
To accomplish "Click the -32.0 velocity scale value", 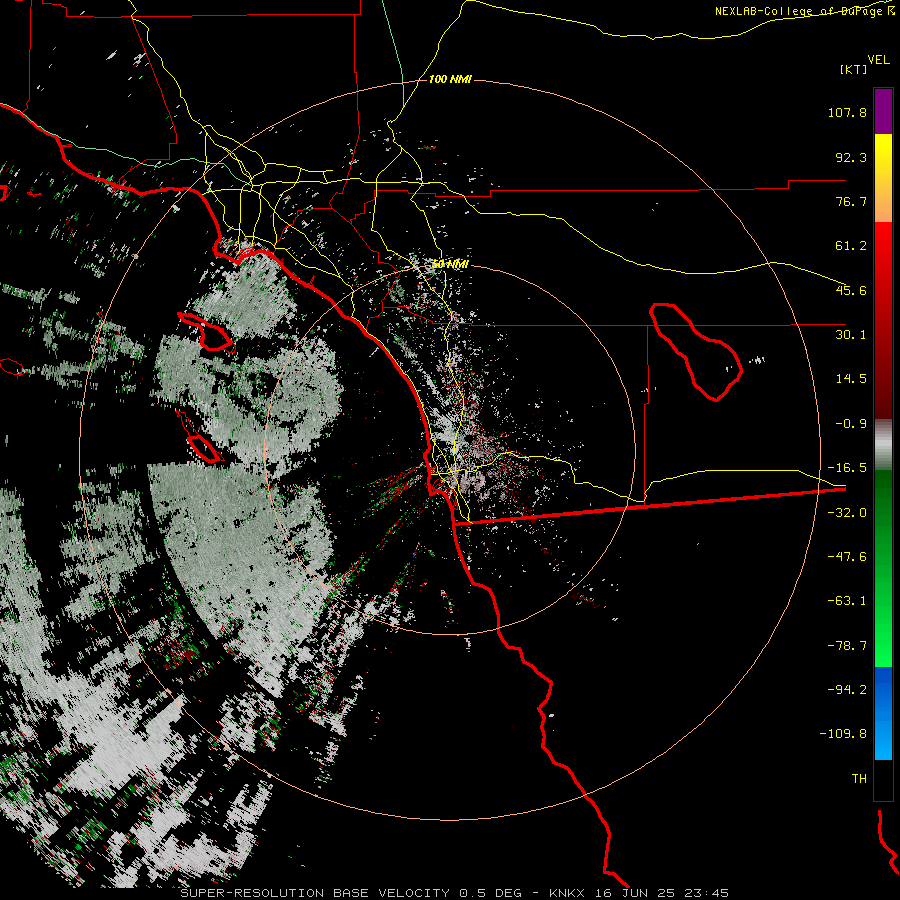I will coord(847,513).
